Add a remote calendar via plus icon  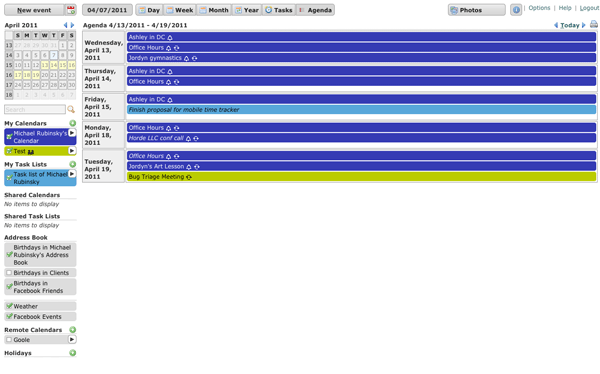coord(72,330)
